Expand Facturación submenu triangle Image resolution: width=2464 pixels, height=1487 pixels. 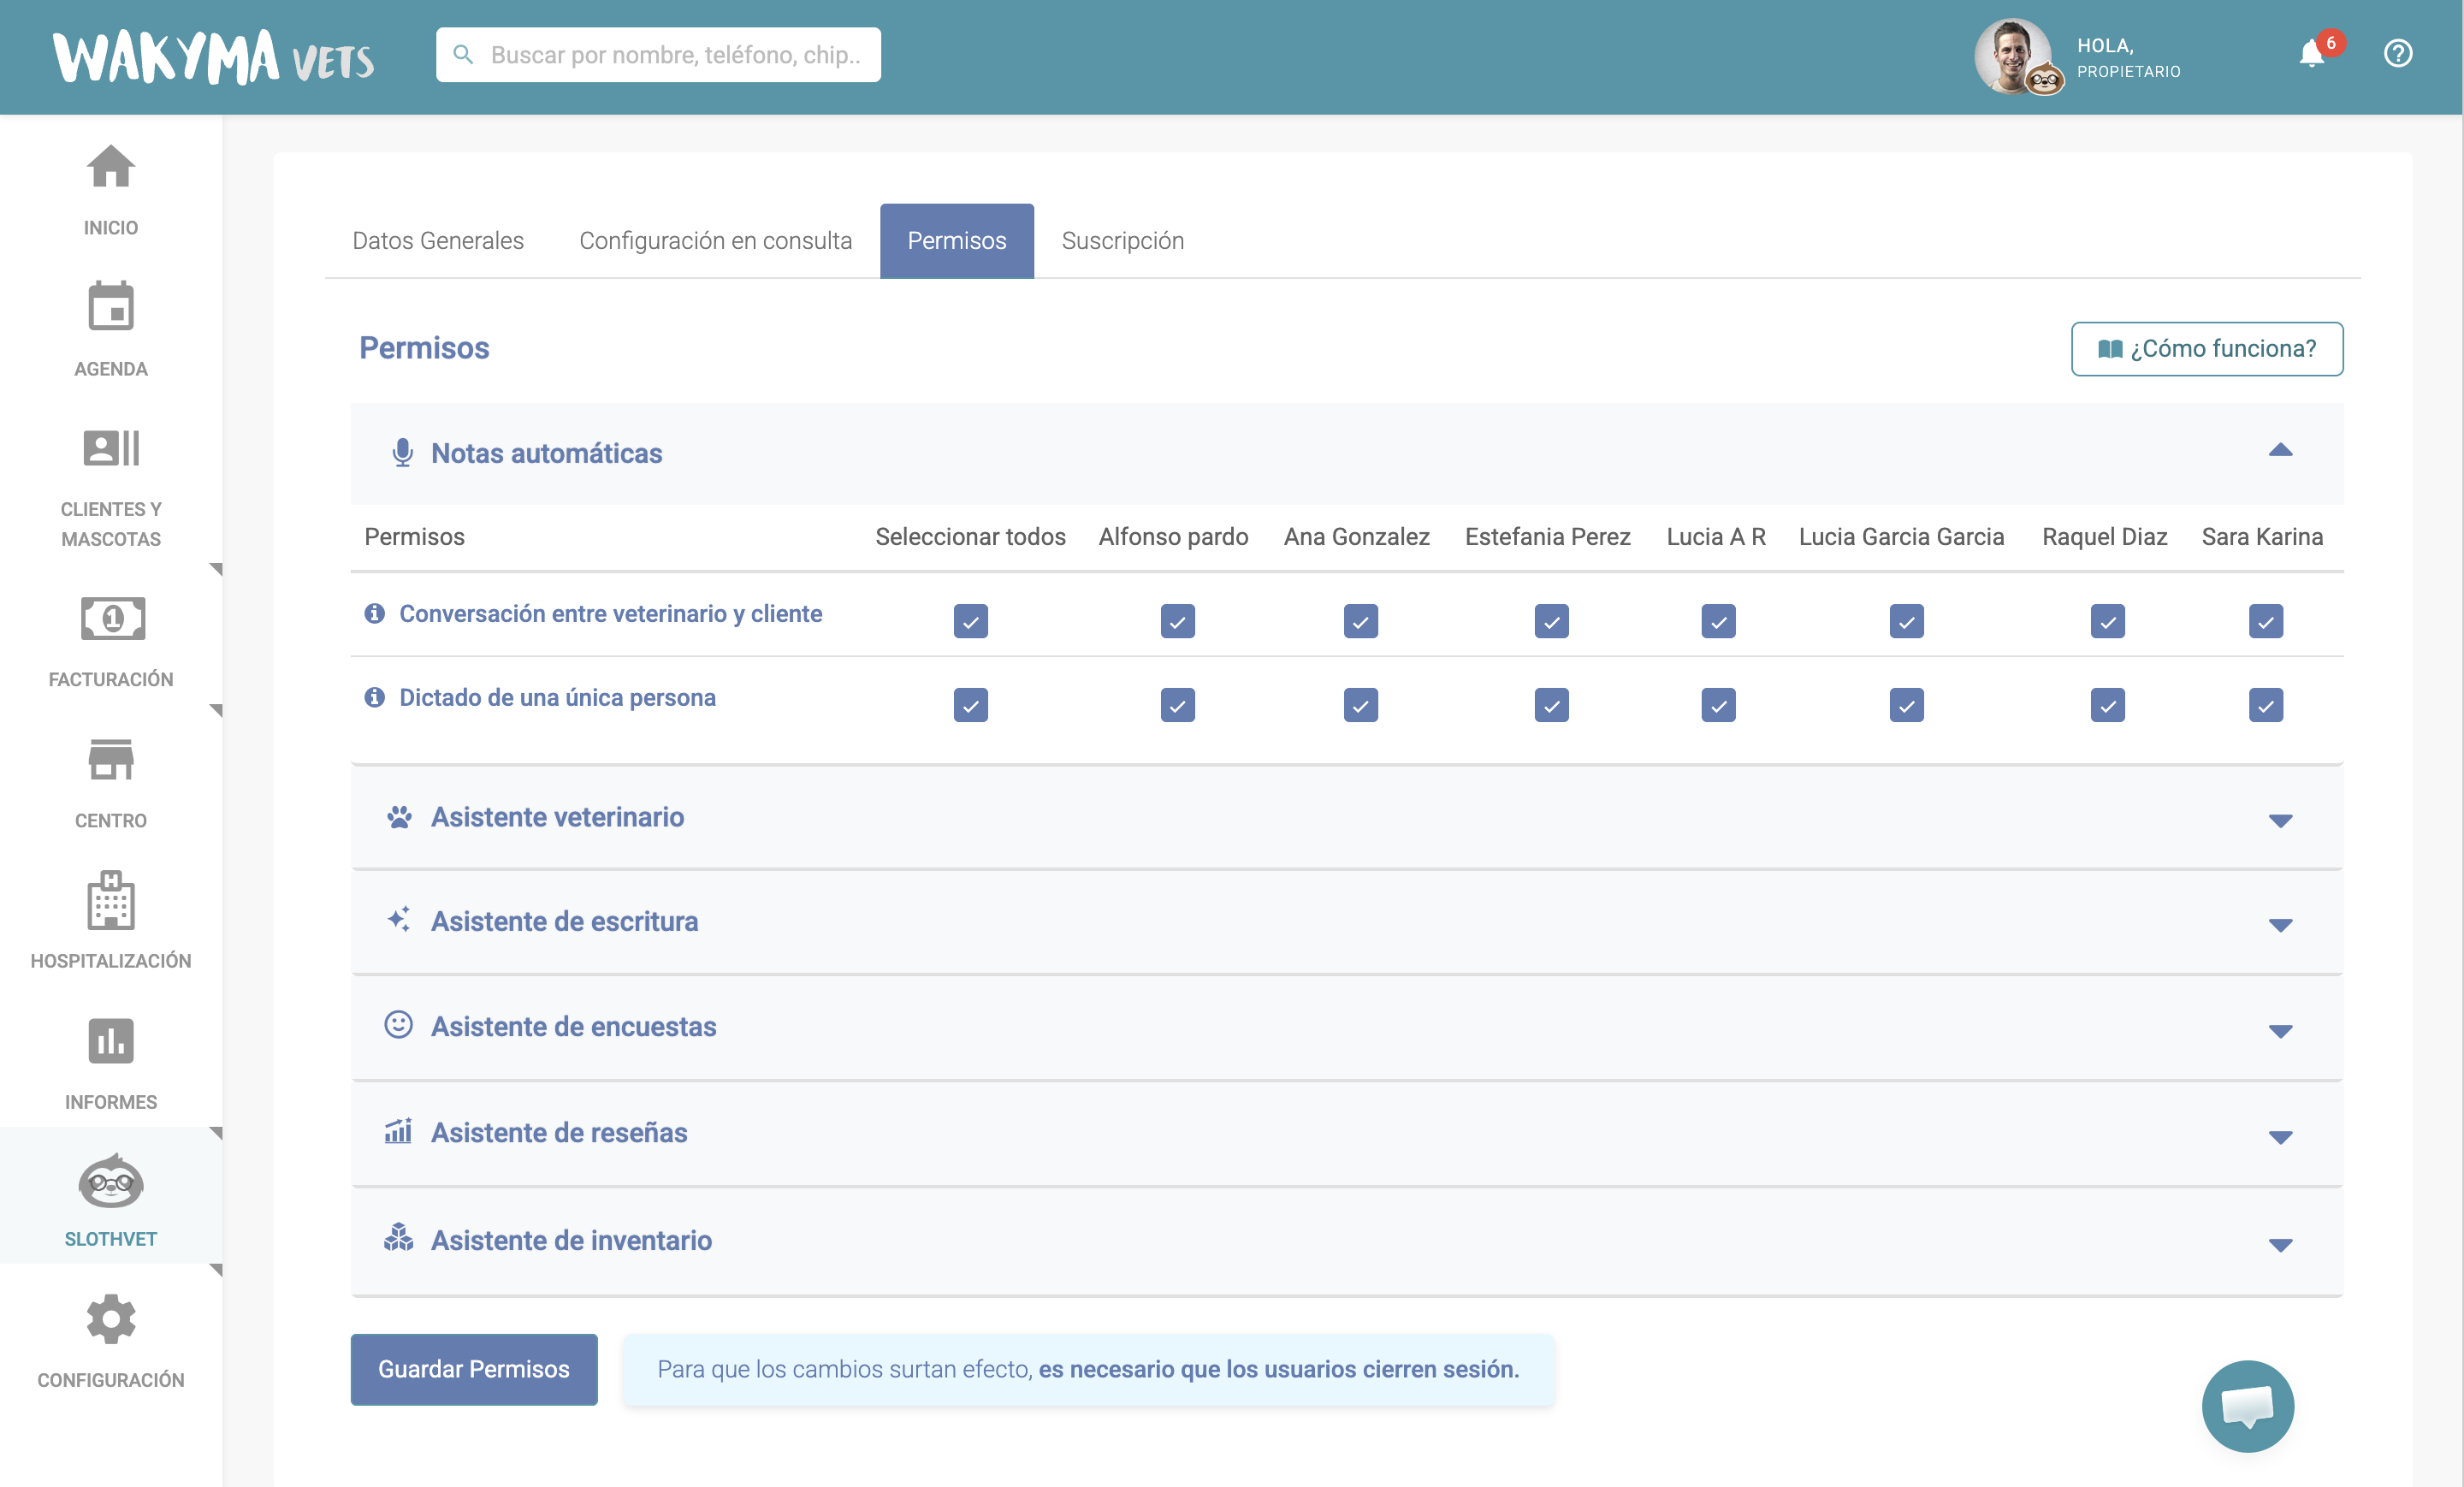pyautogui.click(x=215, y=710)
